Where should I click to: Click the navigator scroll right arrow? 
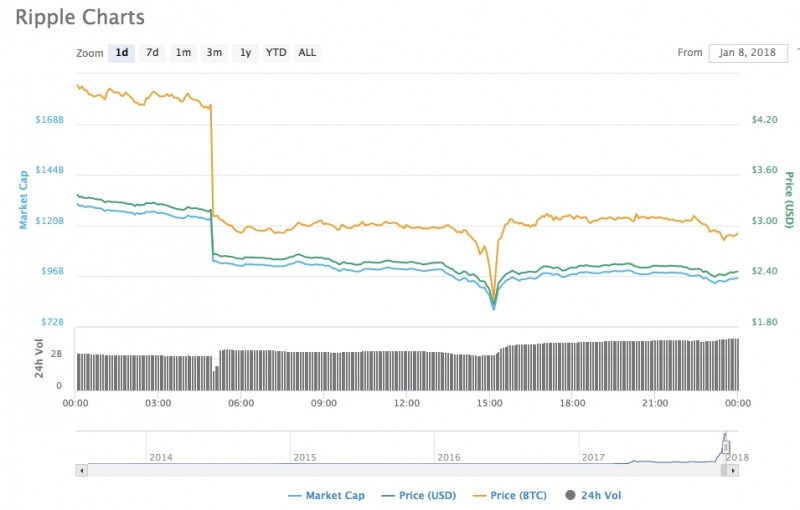tap(733, 469)
